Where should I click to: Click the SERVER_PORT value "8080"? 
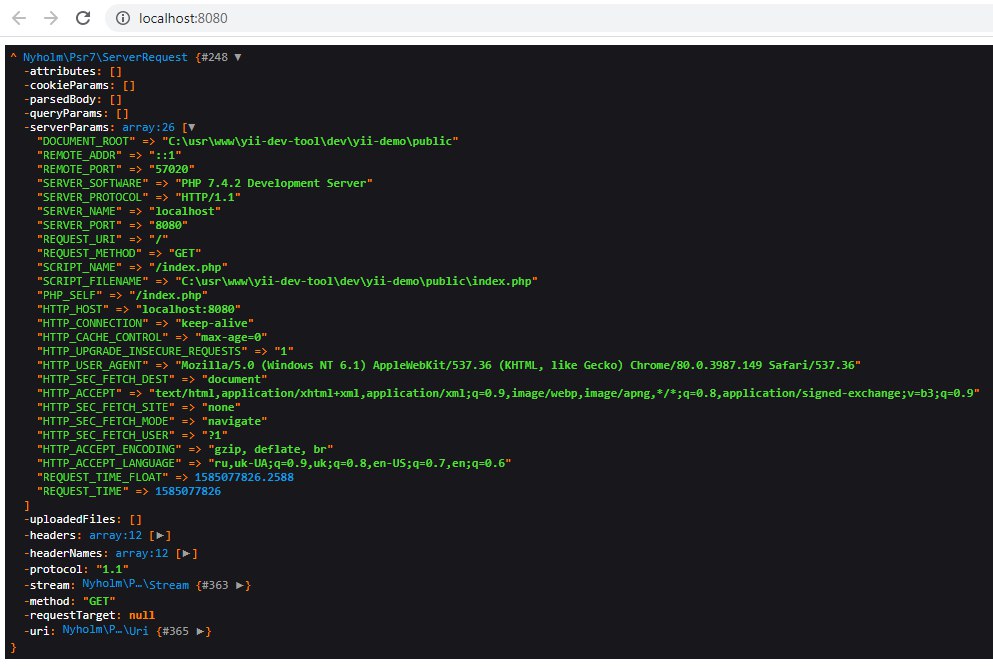pos(168,225)
